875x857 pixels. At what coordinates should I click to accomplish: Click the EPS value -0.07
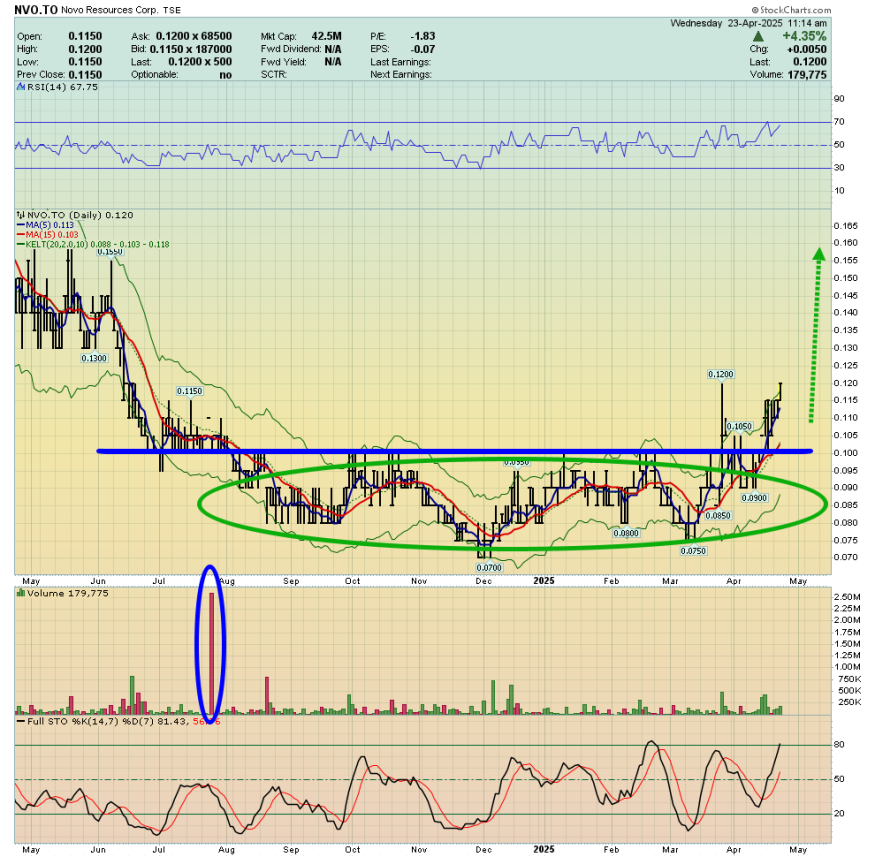point(423,49)
